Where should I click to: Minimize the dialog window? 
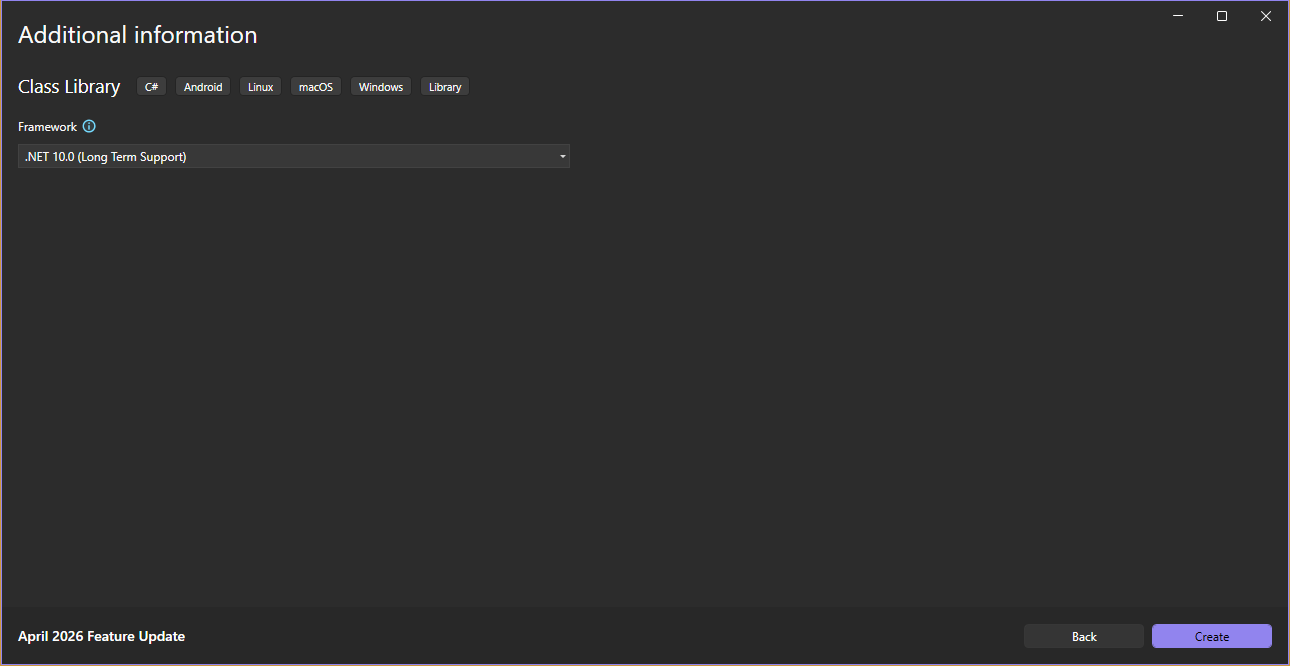(1178, 16)
